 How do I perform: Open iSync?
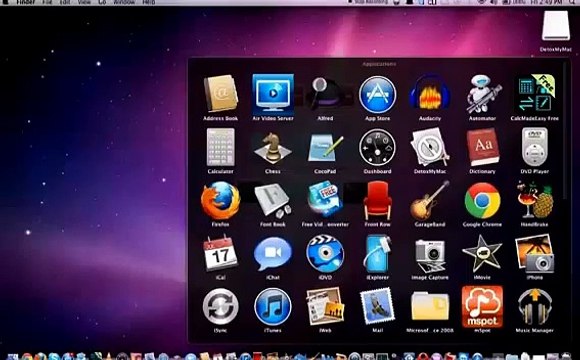[x=220, y=307]
